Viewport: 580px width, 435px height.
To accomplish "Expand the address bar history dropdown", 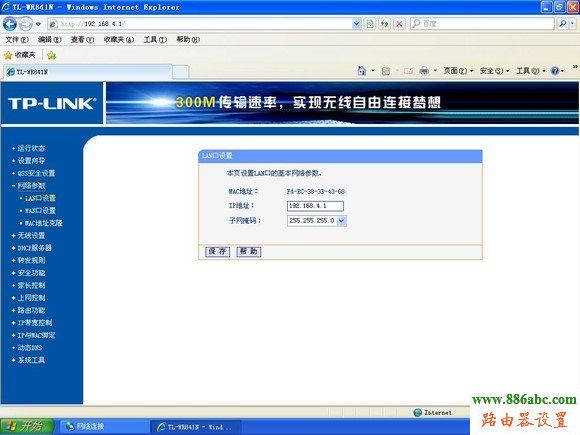I will tap(356, 24).
